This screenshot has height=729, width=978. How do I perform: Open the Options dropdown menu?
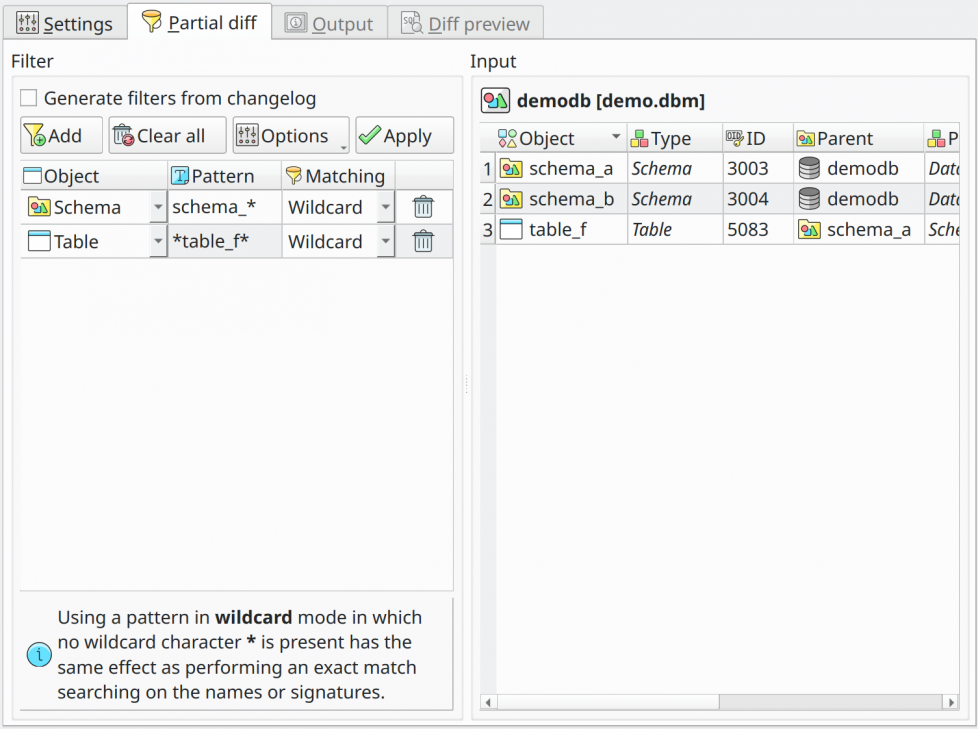[x=291, y=135]
